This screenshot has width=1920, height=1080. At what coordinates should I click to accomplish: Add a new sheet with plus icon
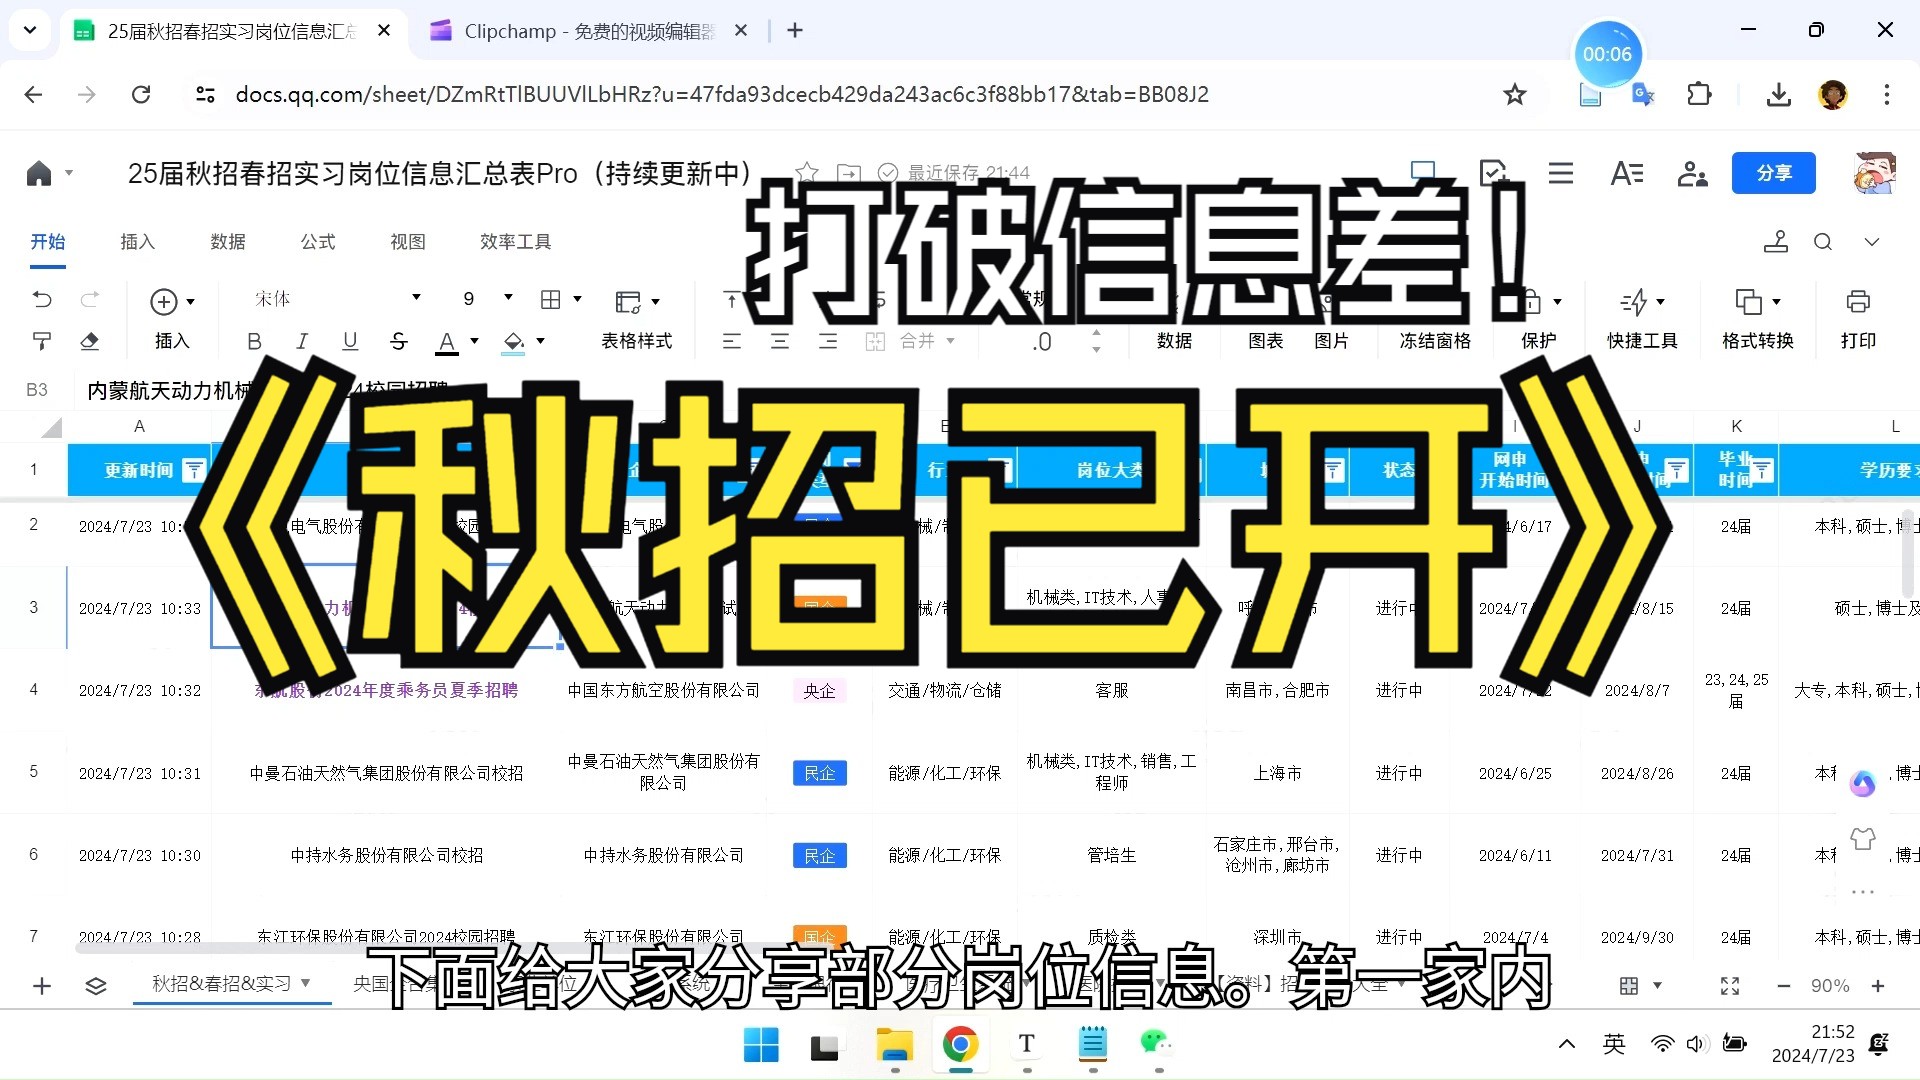tap(42, 986)
